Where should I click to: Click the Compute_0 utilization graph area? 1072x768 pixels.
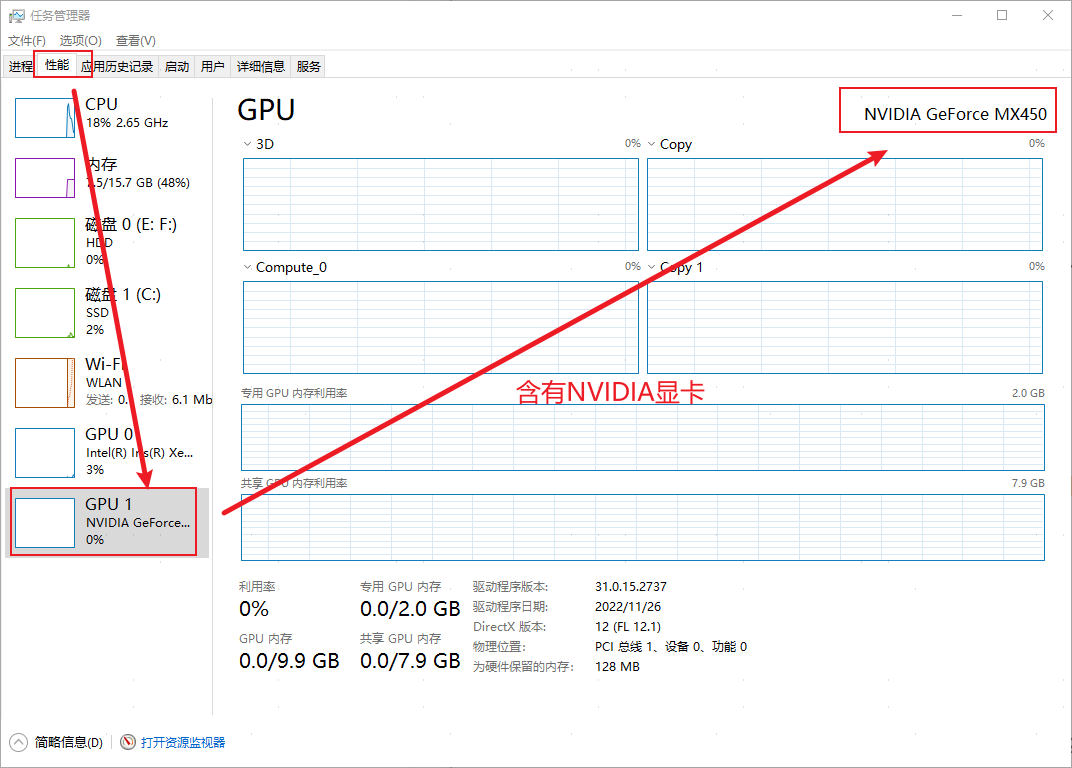coord(441,328)
